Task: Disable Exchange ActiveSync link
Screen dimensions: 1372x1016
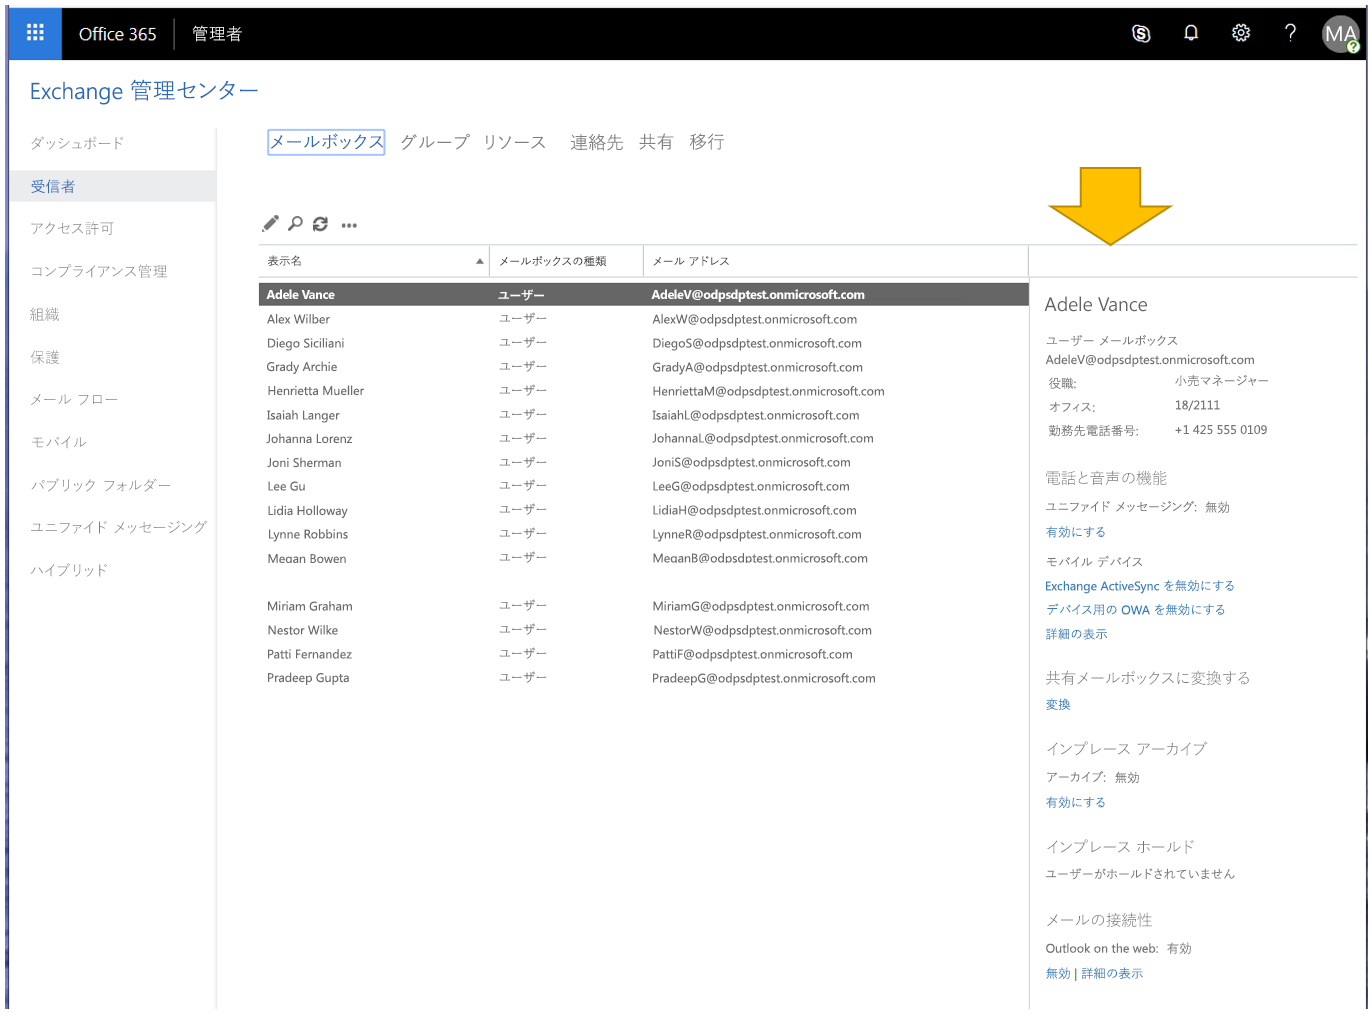Action: (x=1139, y=586)
